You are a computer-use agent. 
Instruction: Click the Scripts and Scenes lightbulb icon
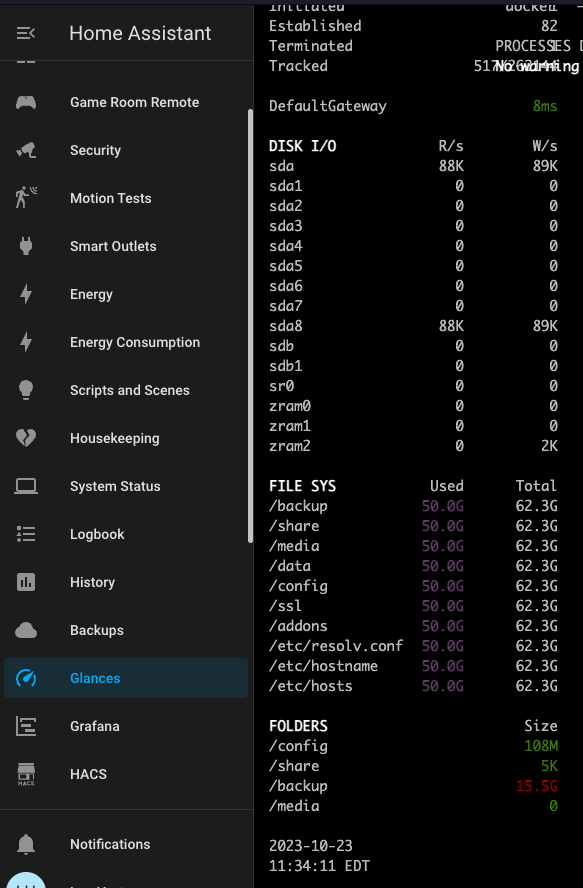point(25,390)
